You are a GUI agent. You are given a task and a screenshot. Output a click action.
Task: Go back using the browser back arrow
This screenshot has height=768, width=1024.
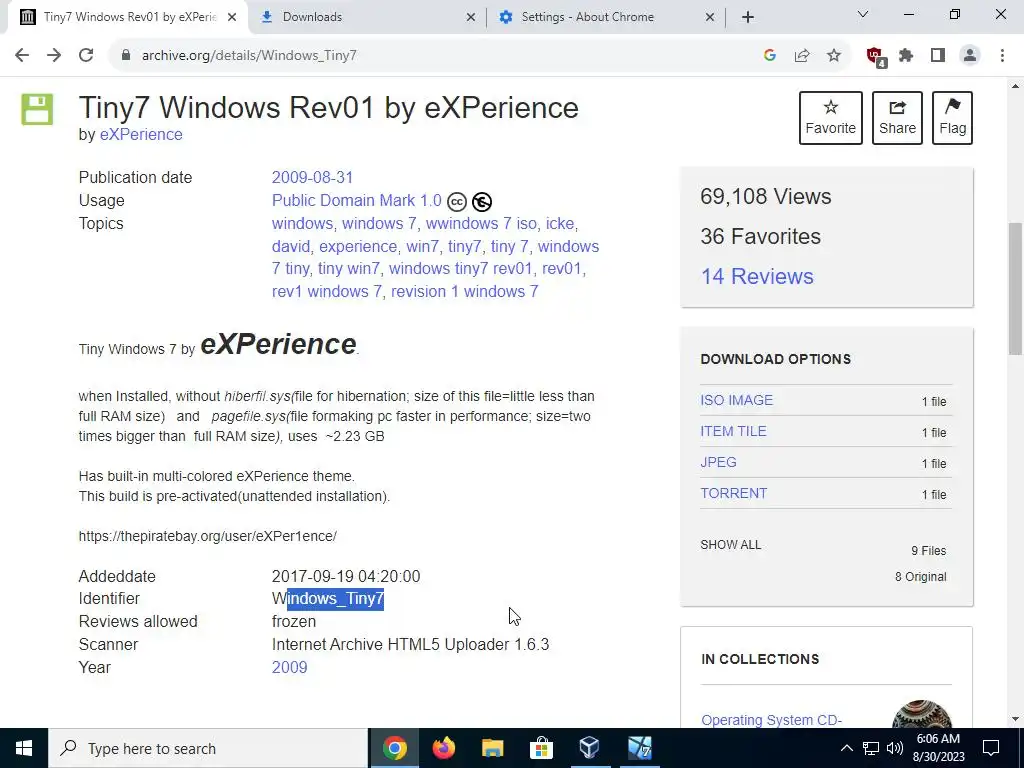pos(22,56)
